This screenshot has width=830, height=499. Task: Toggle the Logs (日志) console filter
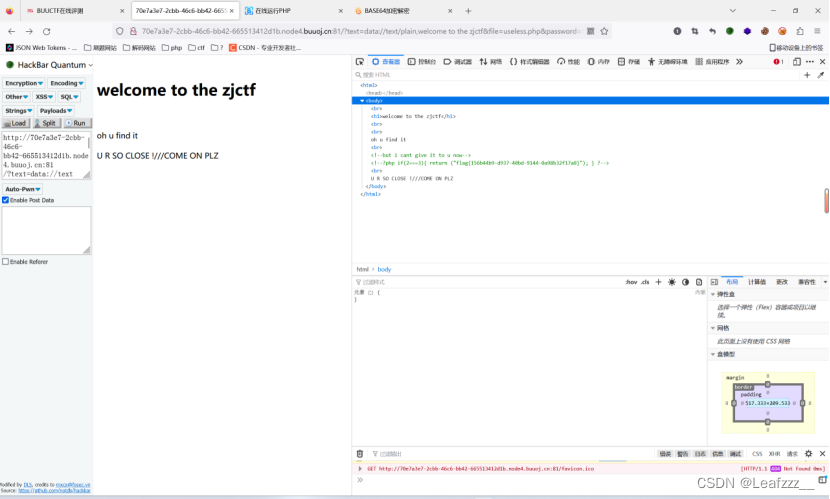coord(700,454)
